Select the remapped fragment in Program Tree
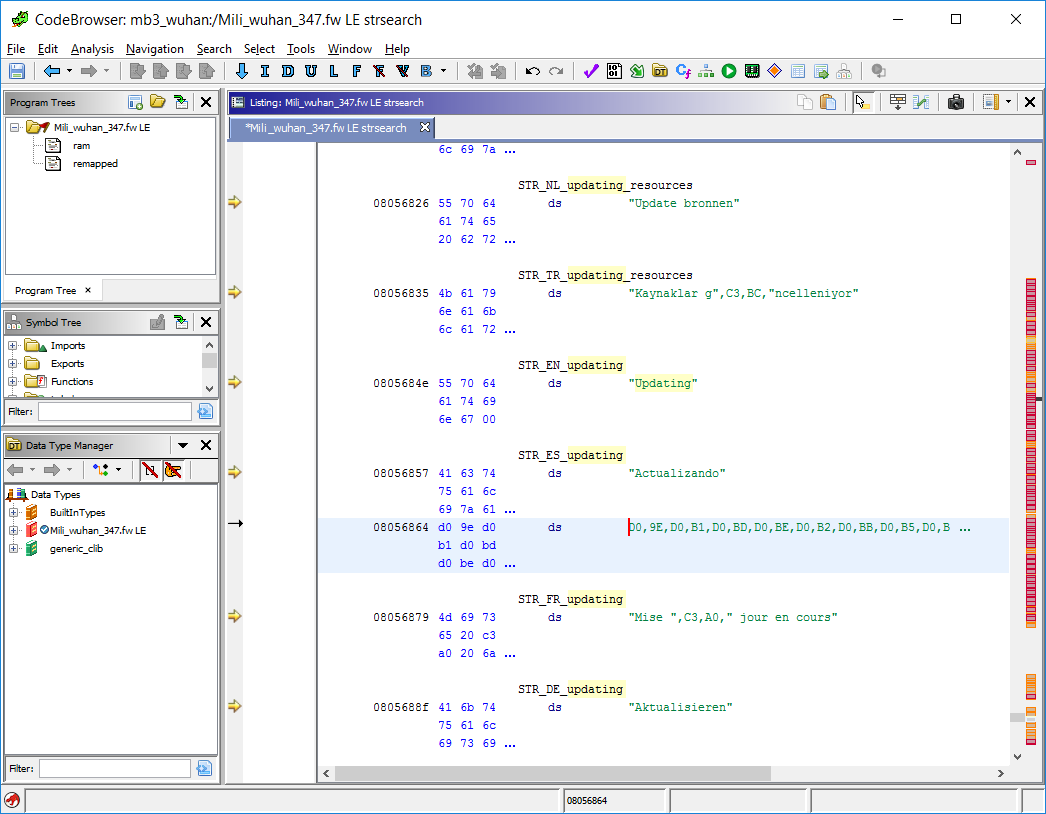Viewport: 1046px width, 814px height. coord(95,163)
